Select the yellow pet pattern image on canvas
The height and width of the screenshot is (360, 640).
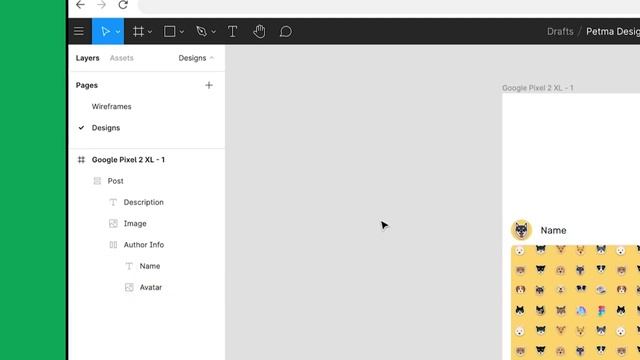tap(575, 302)
